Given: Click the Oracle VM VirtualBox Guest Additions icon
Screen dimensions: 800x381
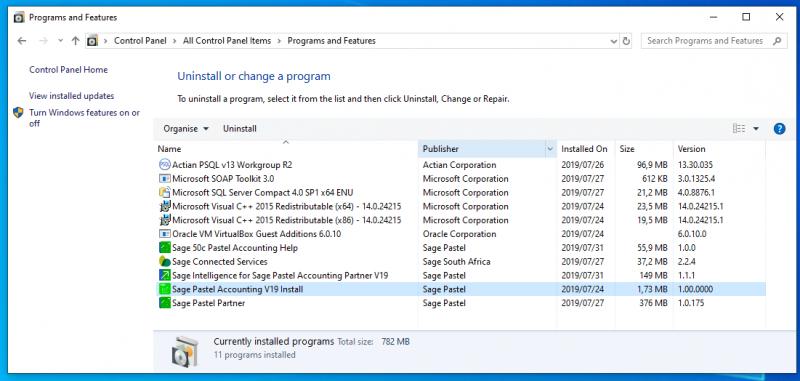Looking at the screenshot, I should 164,234.
